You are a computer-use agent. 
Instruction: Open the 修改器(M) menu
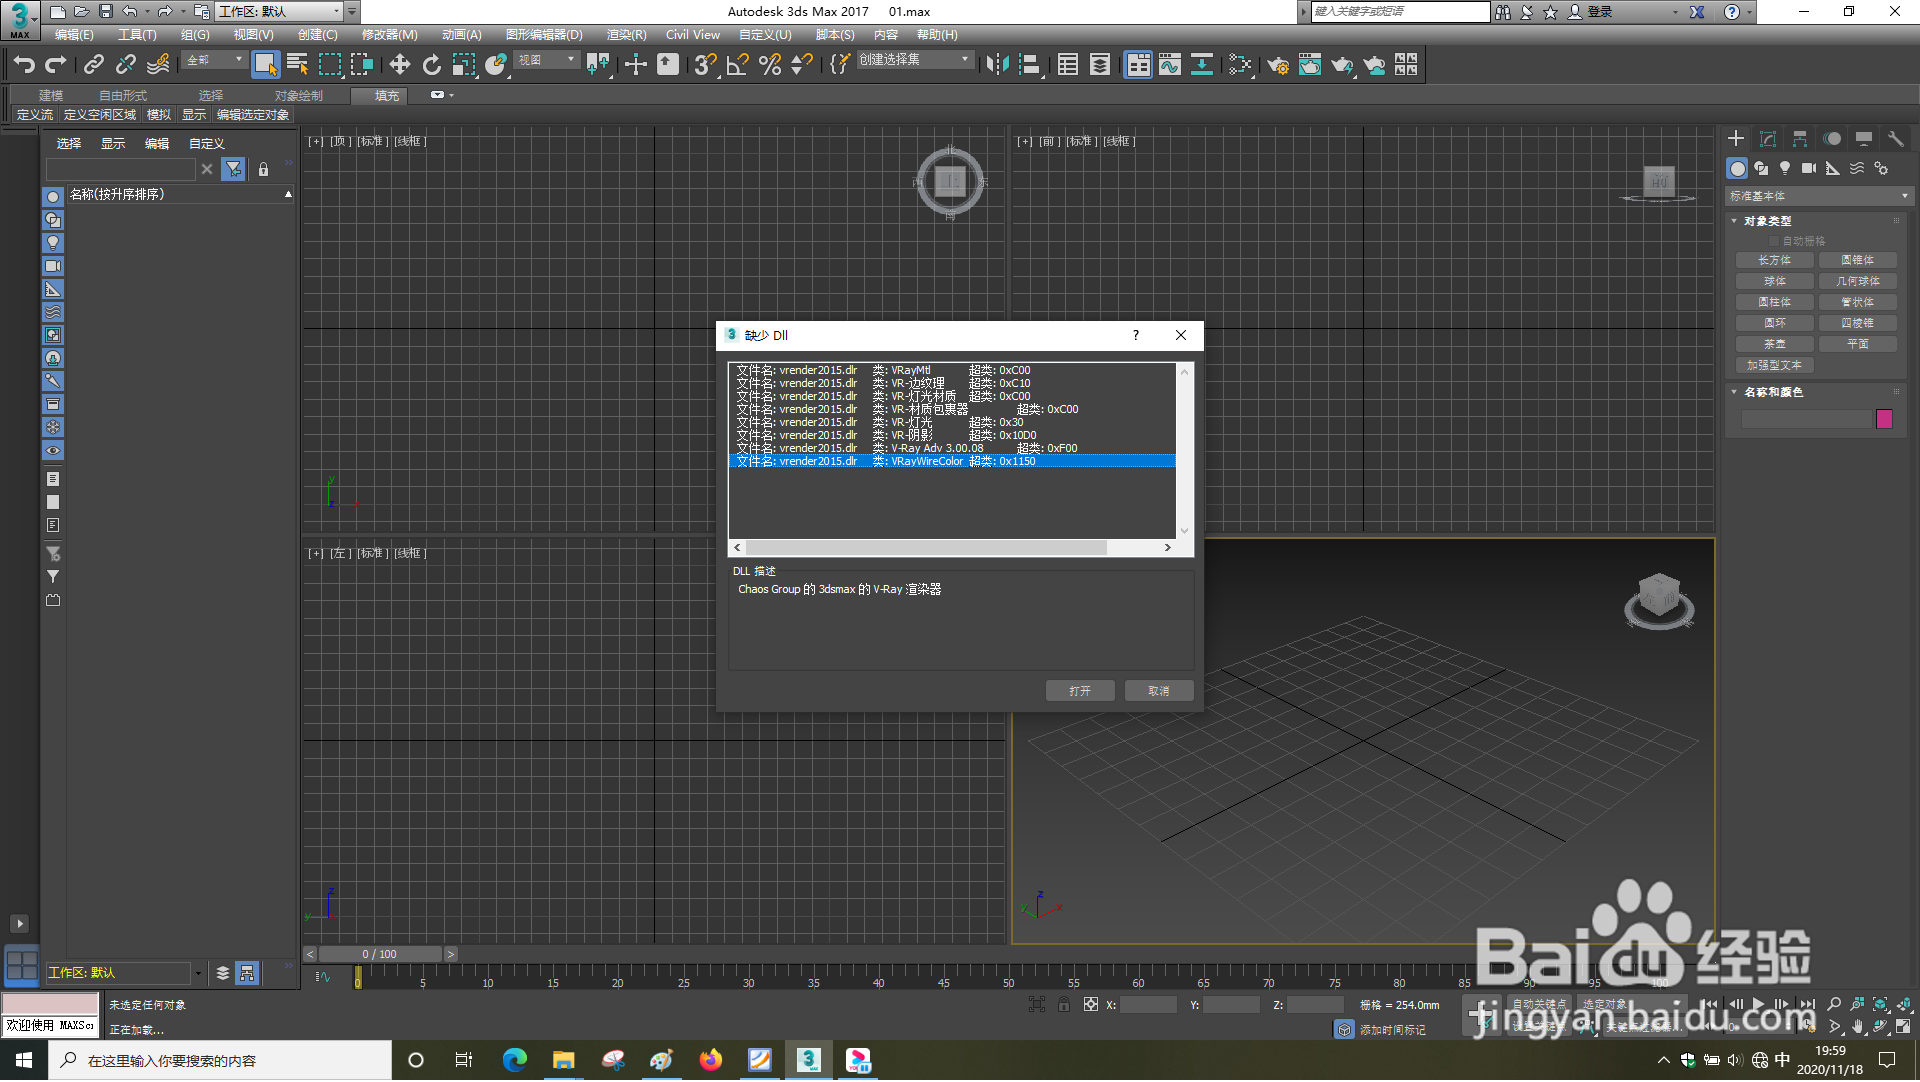coord(389,35)
